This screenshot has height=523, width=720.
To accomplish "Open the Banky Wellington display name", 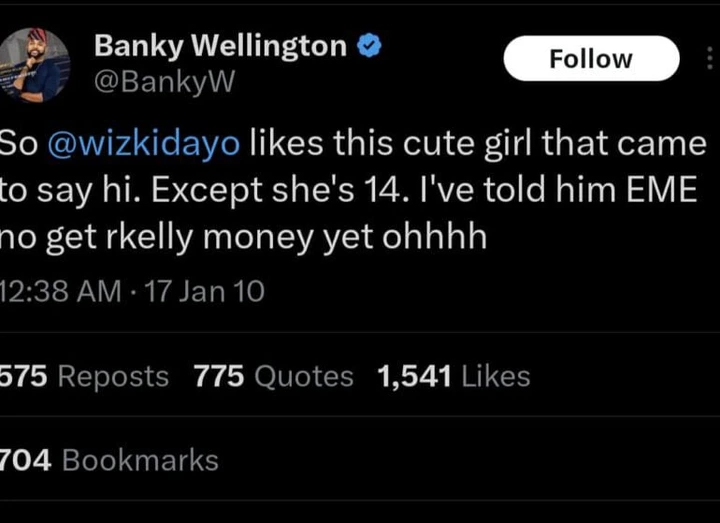I will coord(220,45).
